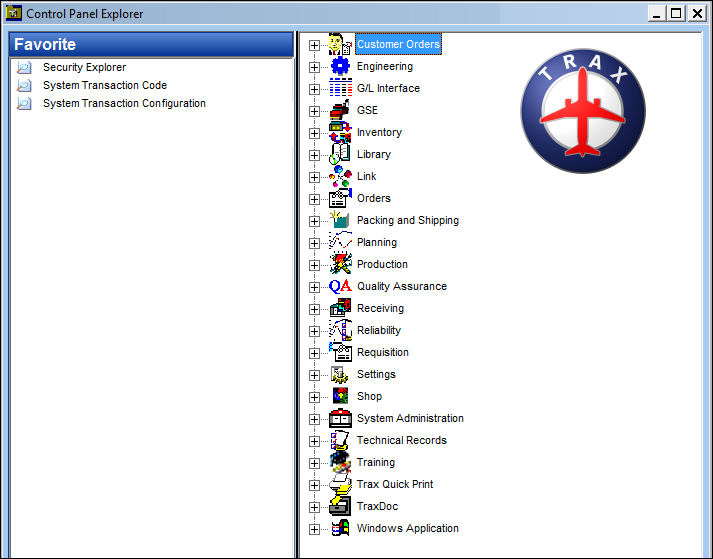Select the Quality Assurance label
The height and width of the screenshot is (559, 713).
coord(402,286)
